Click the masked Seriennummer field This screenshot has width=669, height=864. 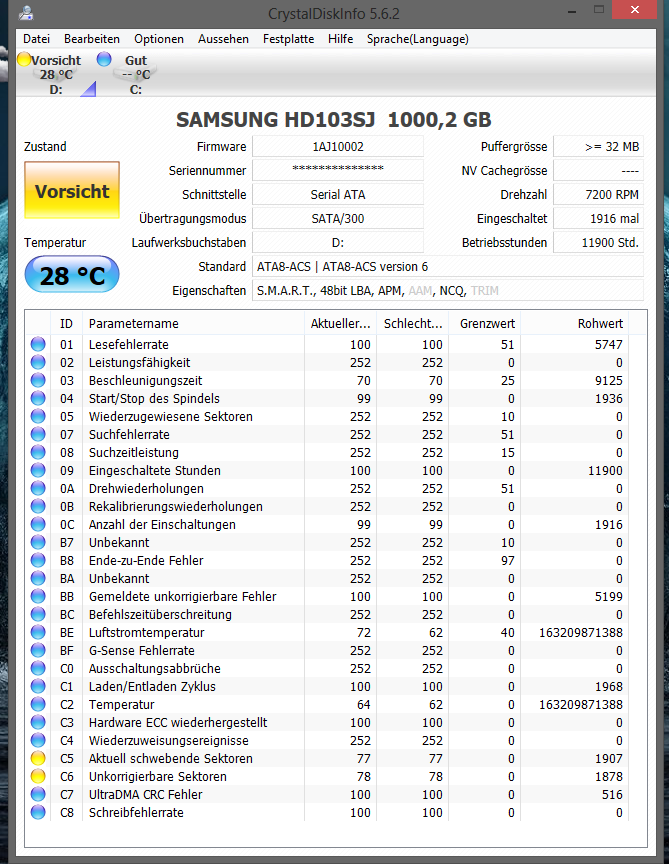click(338, 170)
